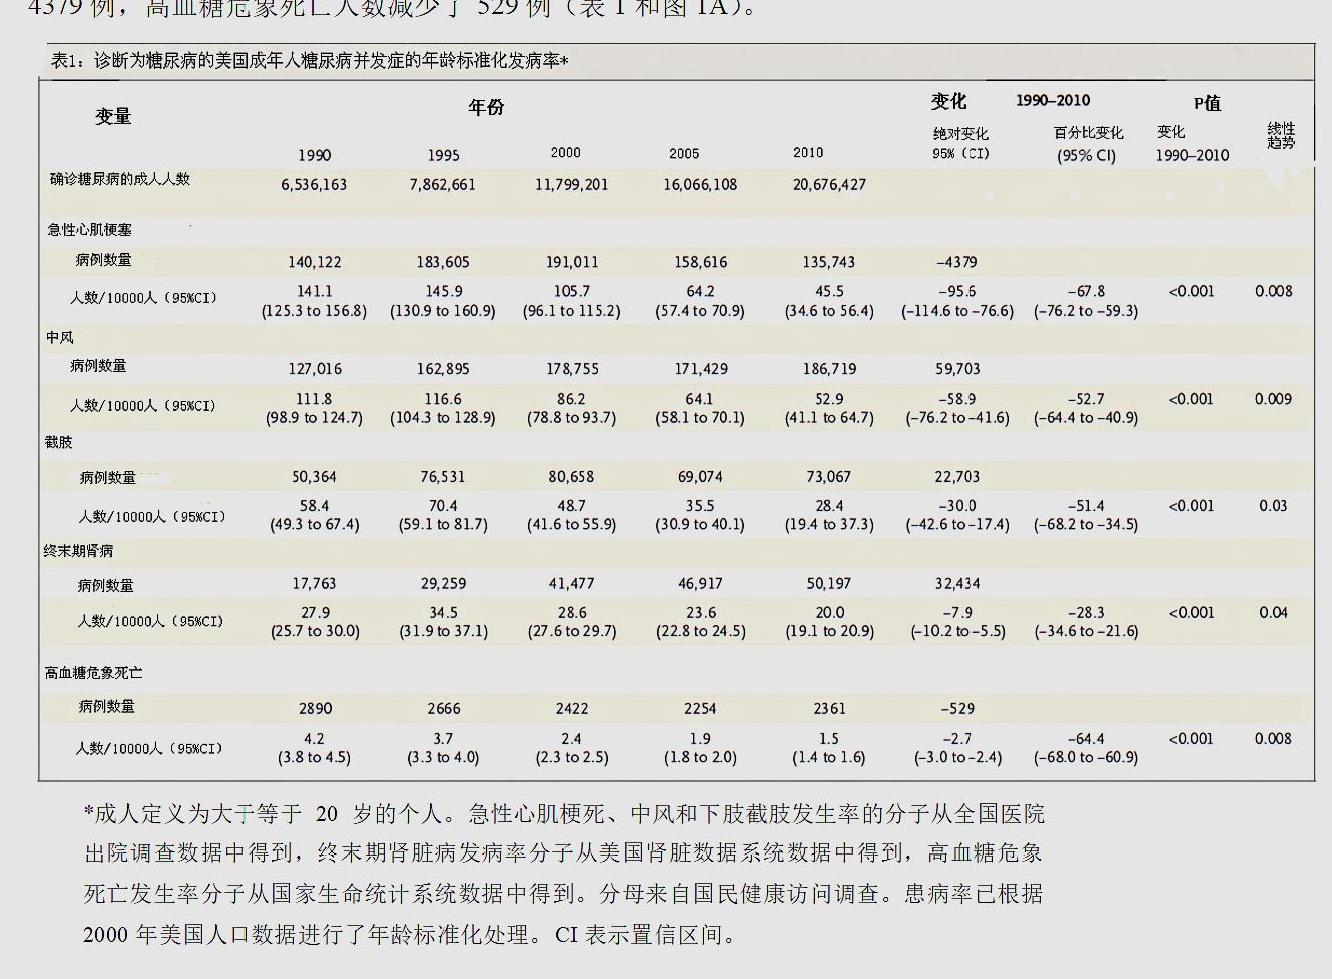This screenshot has height=979, width=1332.
Task: Click the footnote text CI 表示置信区间
Action: pos(646,935)
